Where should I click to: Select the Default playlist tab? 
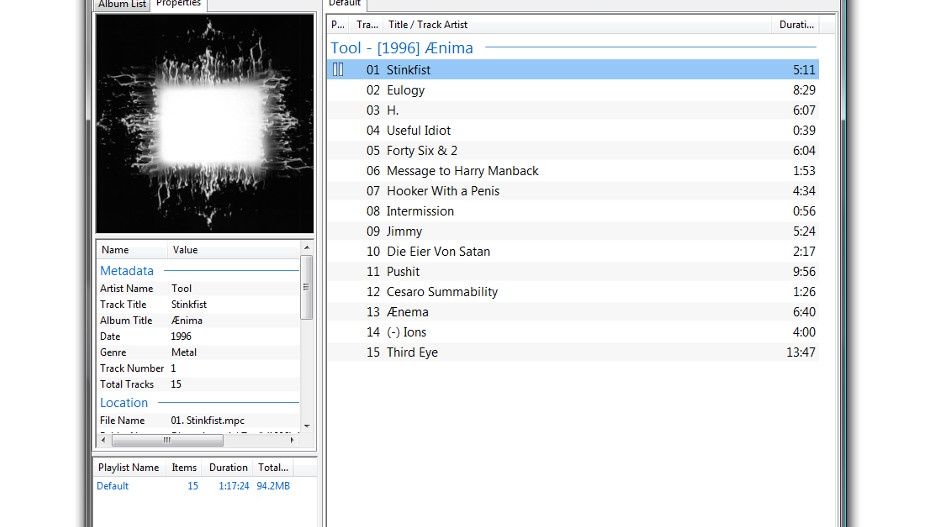pos(345,4)
